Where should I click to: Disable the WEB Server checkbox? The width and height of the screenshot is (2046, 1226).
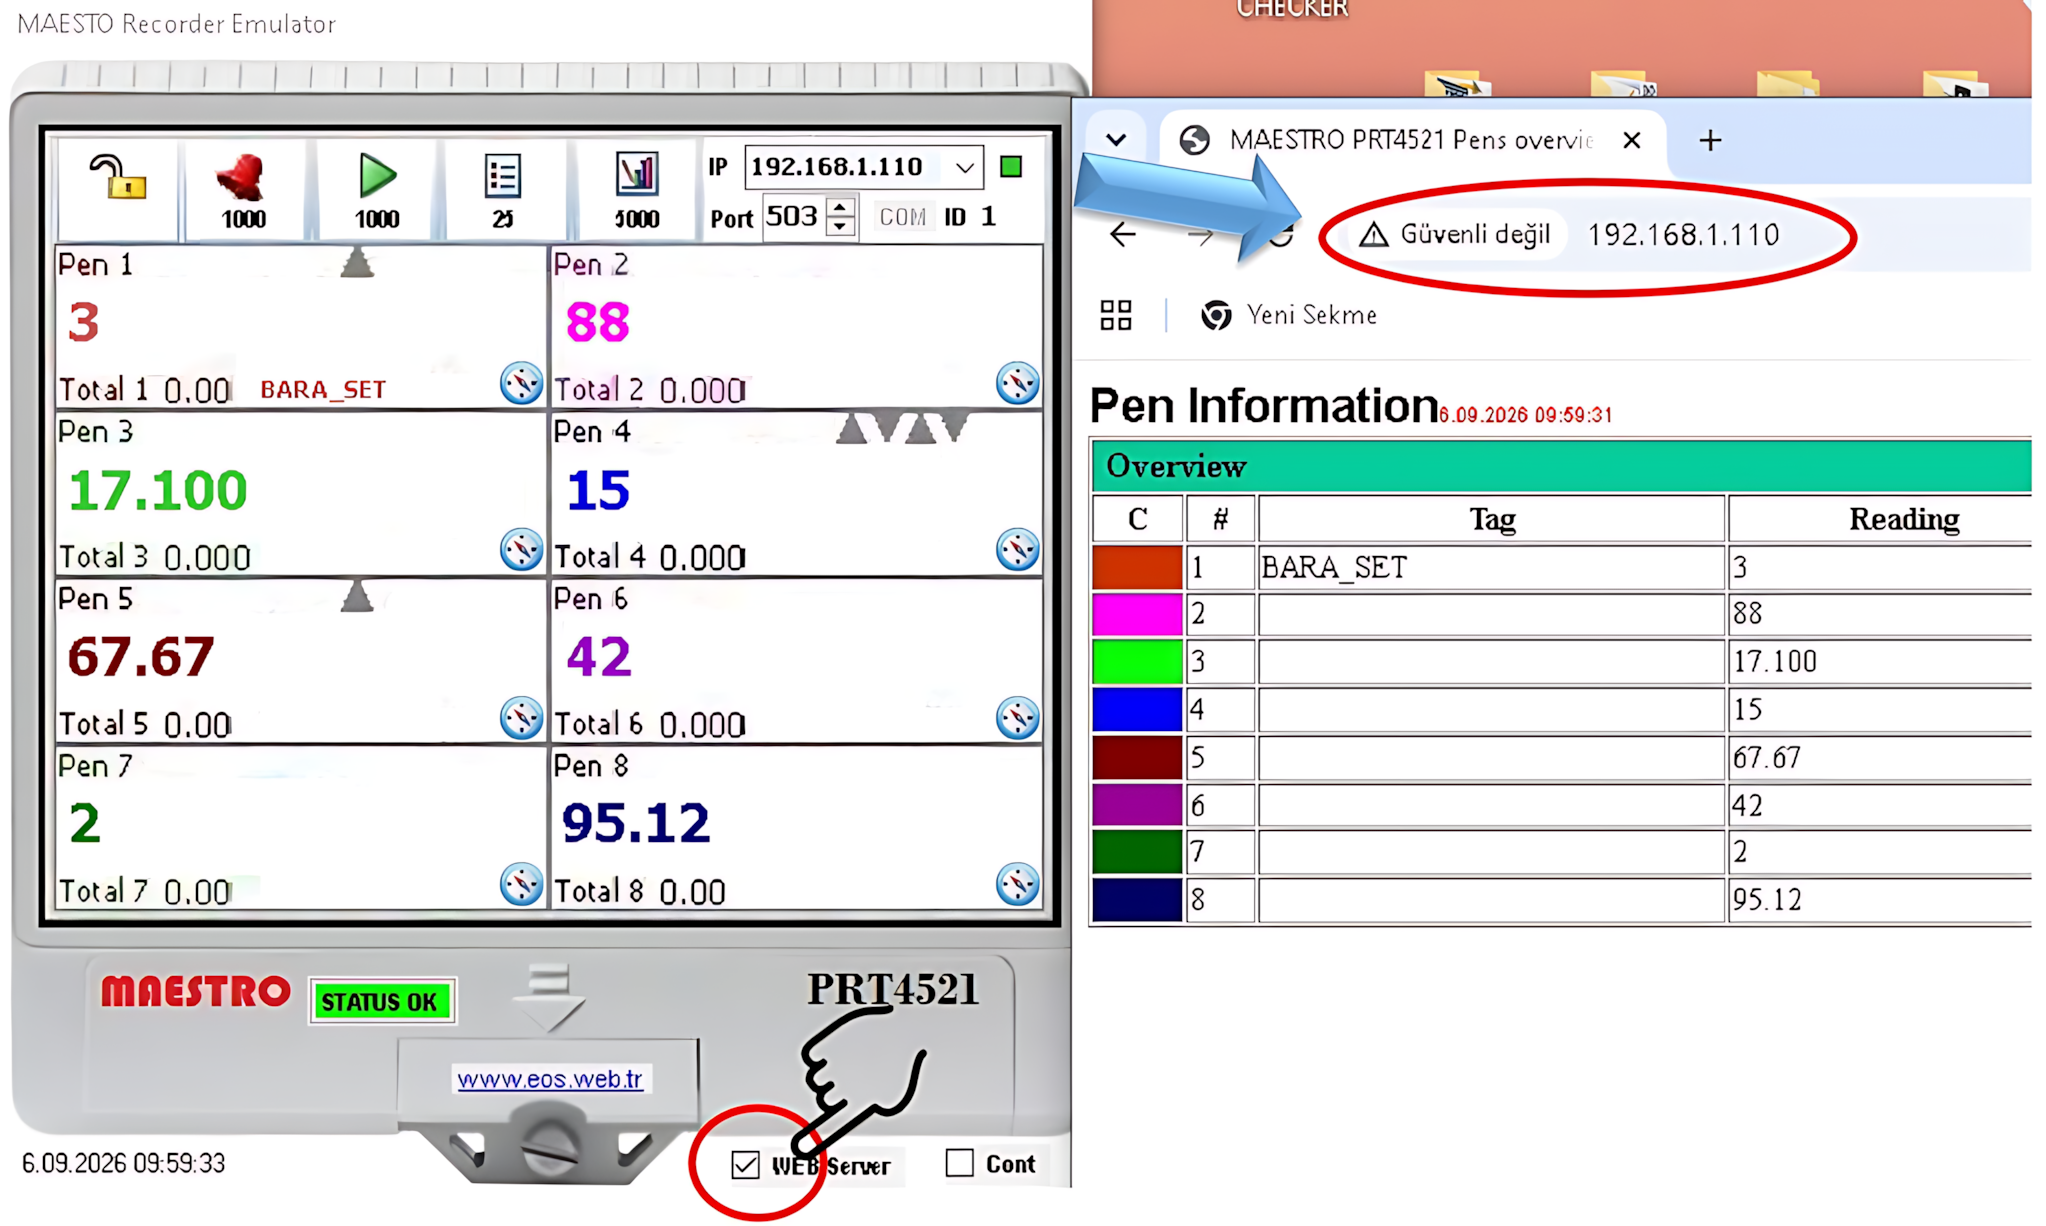pyautogui.click(x=745, y=1164)
